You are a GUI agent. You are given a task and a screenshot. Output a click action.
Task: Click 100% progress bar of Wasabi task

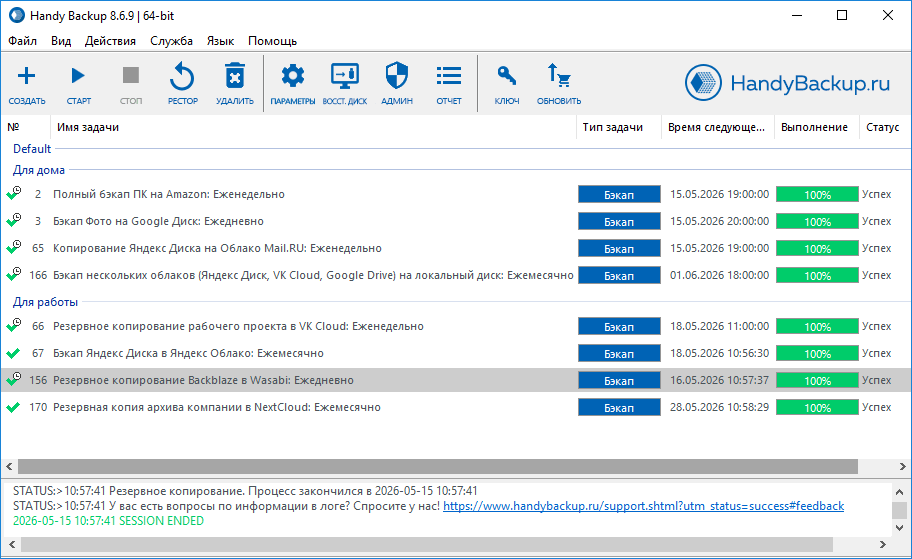pos(817,380)
